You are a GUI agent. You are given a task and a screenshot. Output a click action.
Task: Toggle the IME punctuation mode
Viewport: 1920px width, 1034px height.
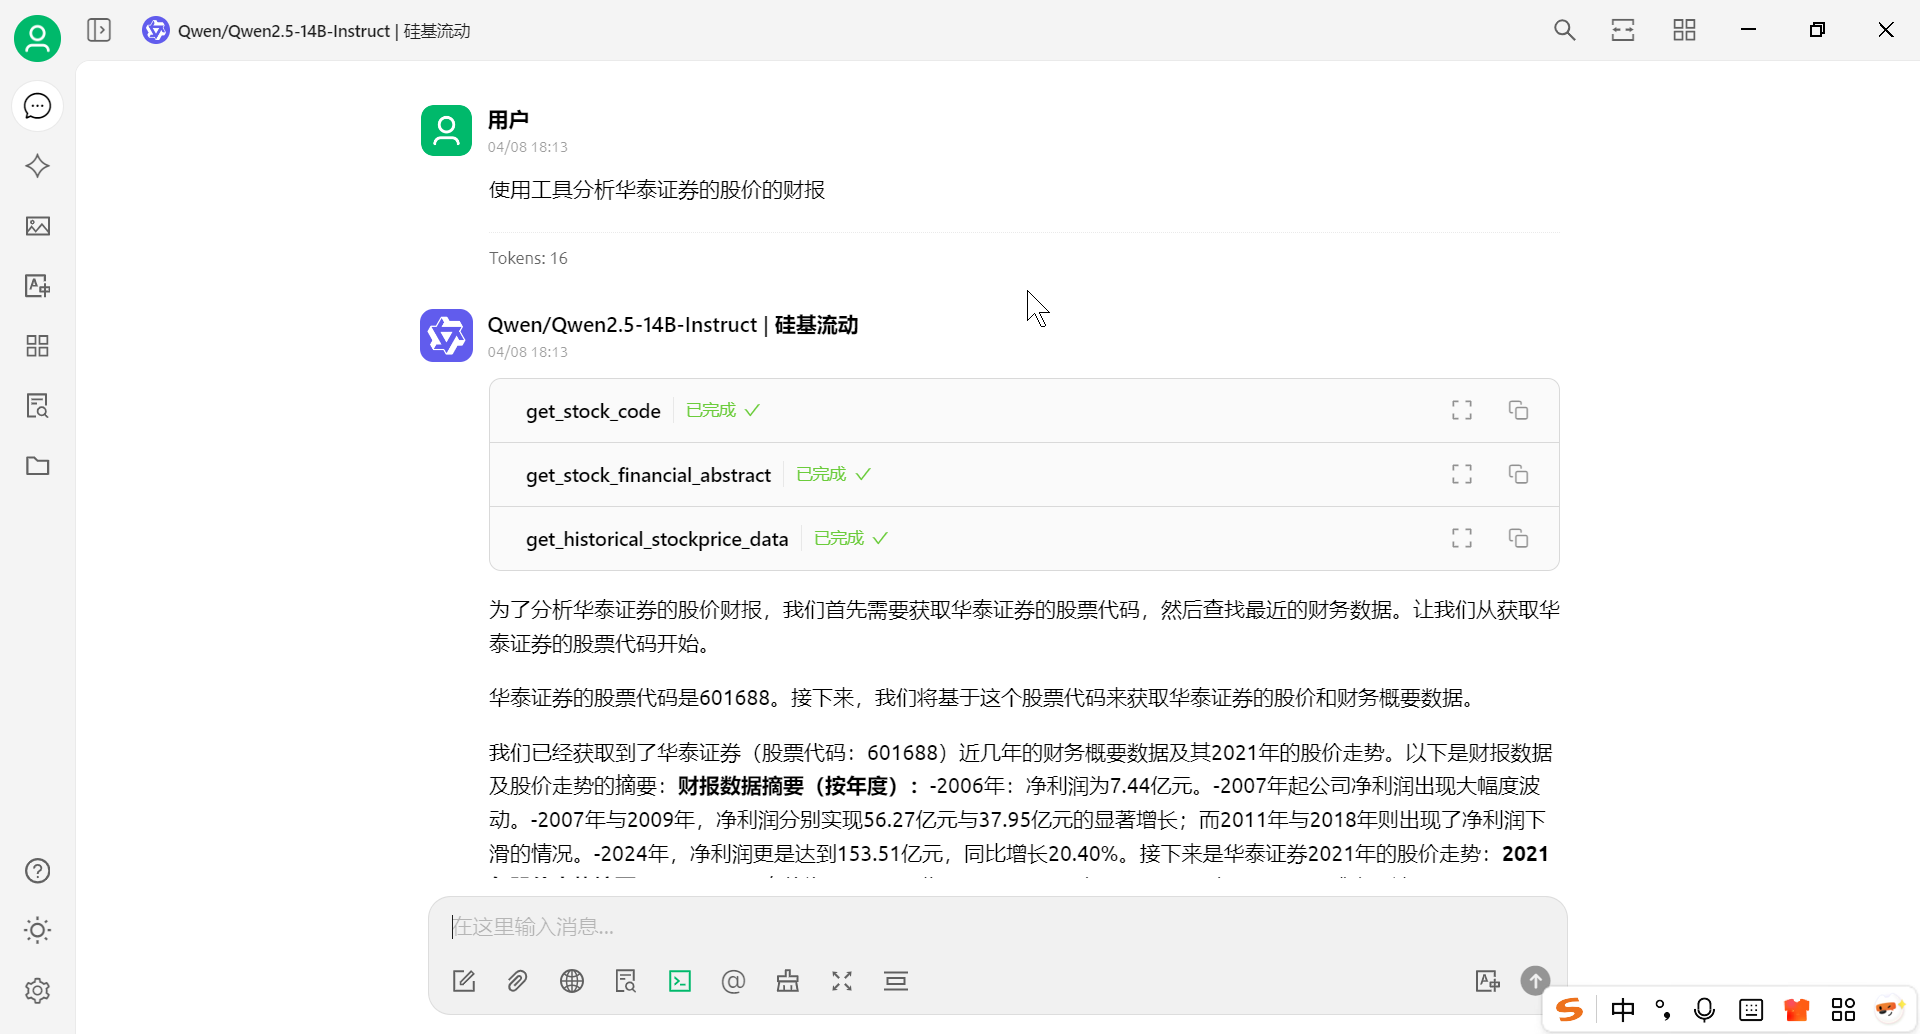(1664, 1010)
